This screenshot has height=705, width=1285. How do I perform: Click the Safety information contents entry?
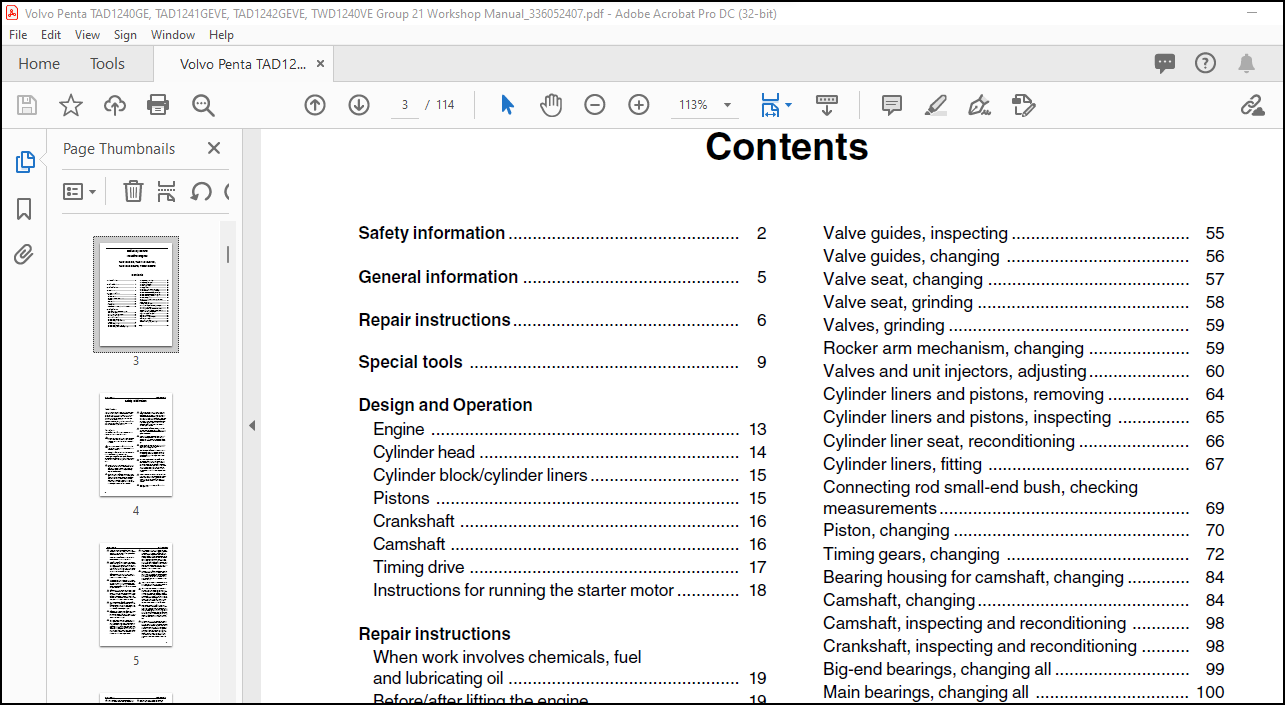click(562, 233)
